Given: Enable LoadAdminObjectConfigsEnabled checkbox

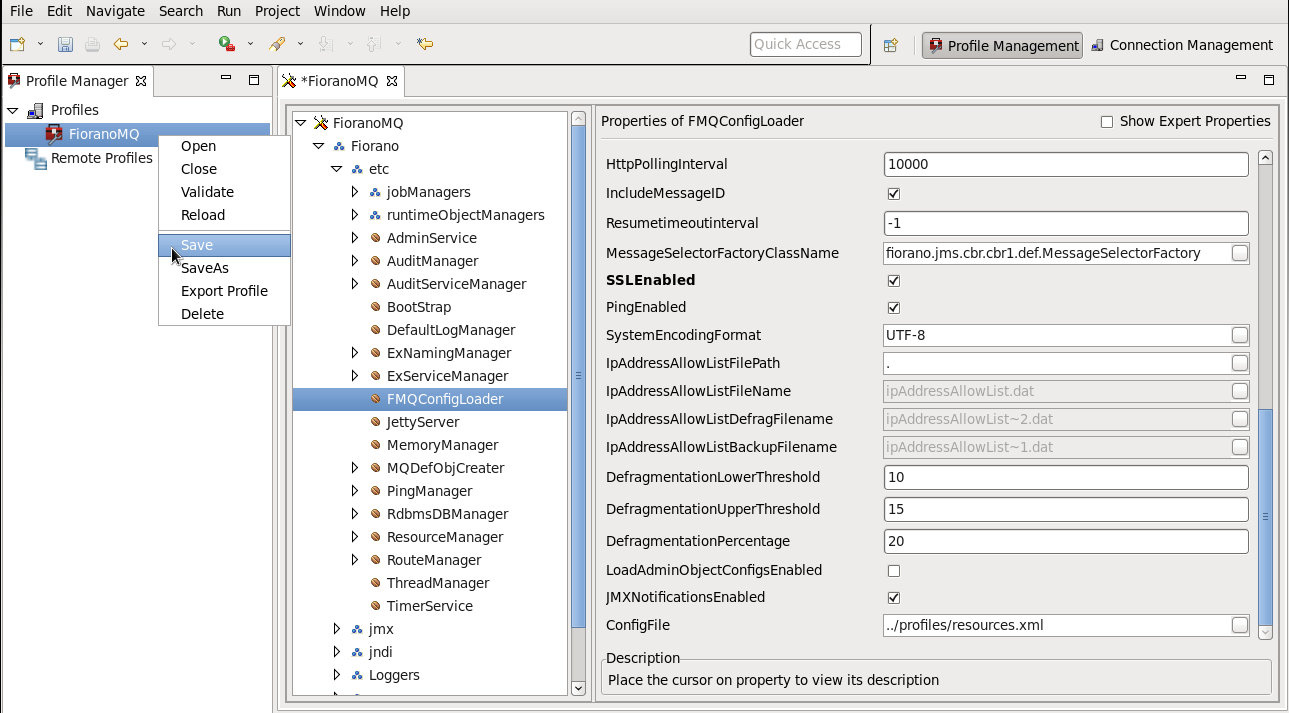Looking at the screenshot, I should pos(894,571).
